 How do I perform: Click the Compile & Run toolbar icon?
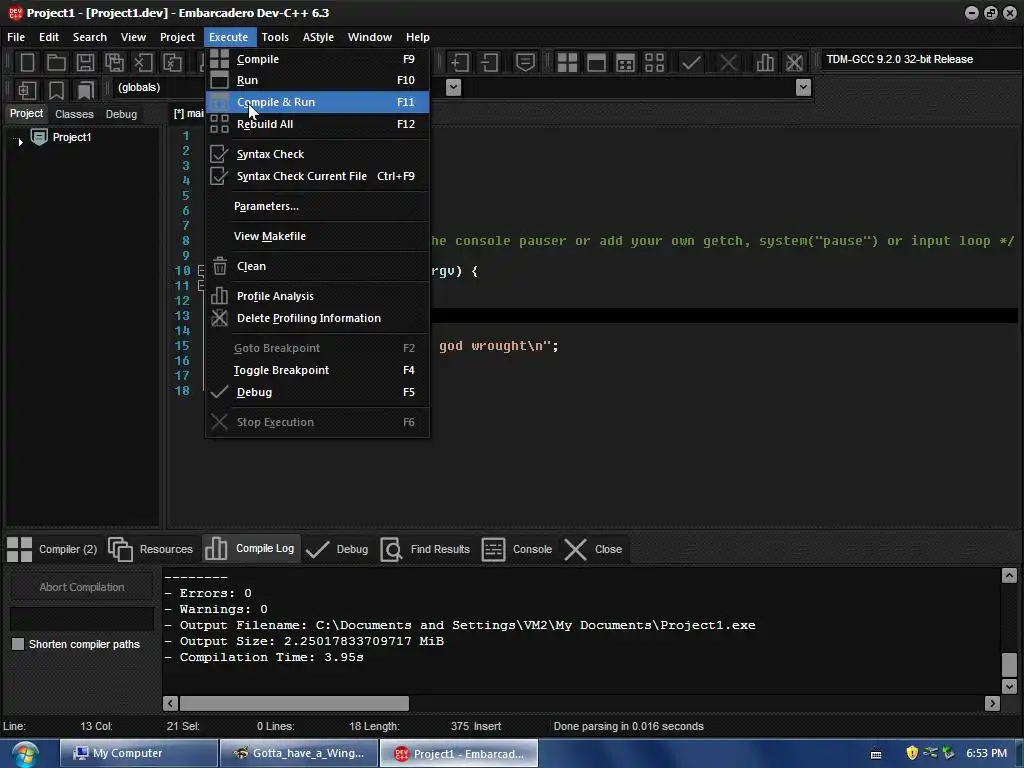625,63
